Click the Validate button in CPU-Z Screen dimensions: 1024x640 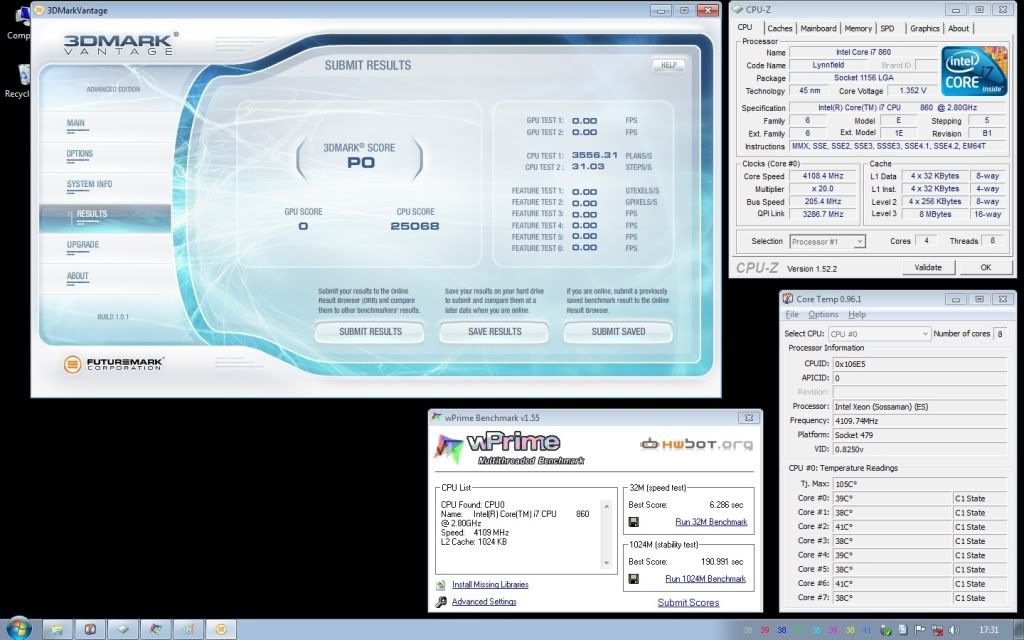point(928,267)
